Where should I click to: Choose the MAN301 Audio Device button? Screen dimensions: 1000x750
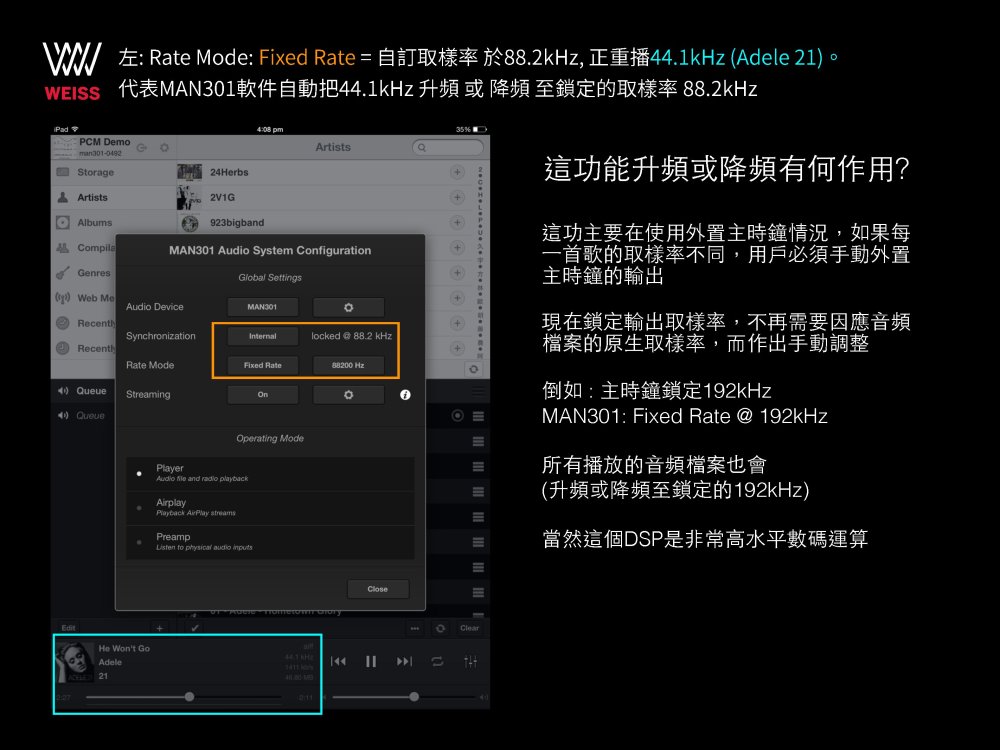click(x=263, y=307)
